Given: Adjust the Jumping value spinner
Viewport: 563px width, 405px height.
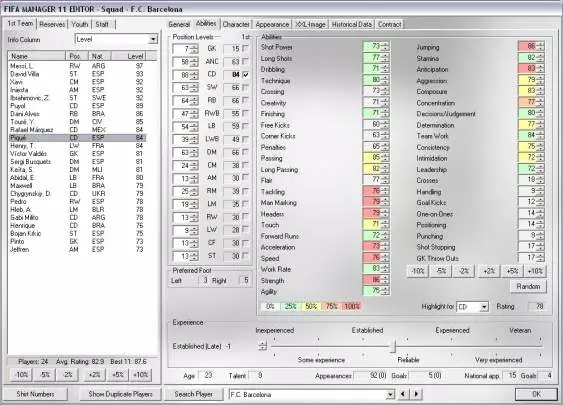Looking at the screenshot, I should coord(540,46).
